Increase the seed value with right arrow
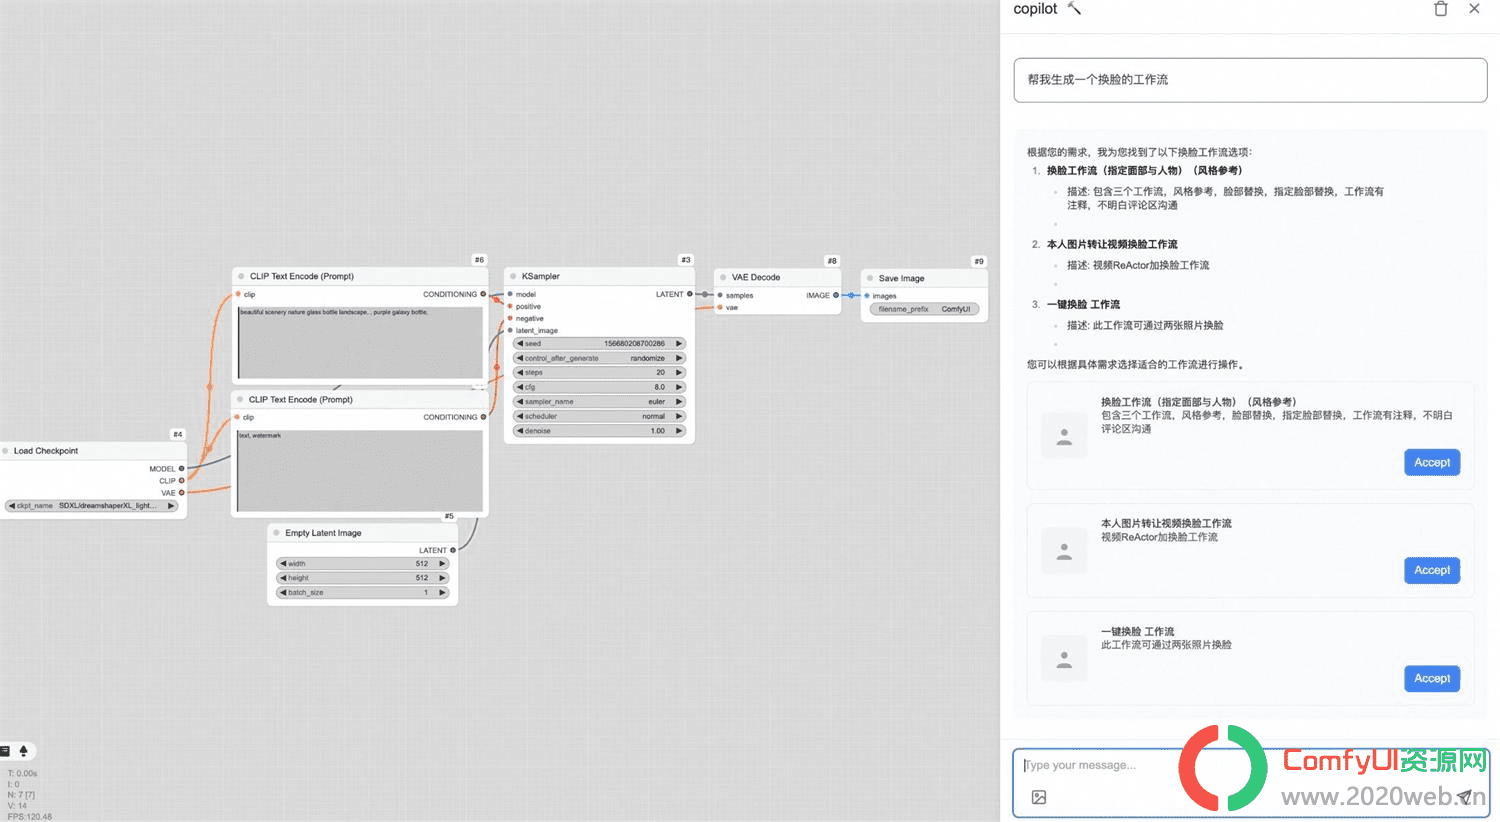 (x=679, y=343)
